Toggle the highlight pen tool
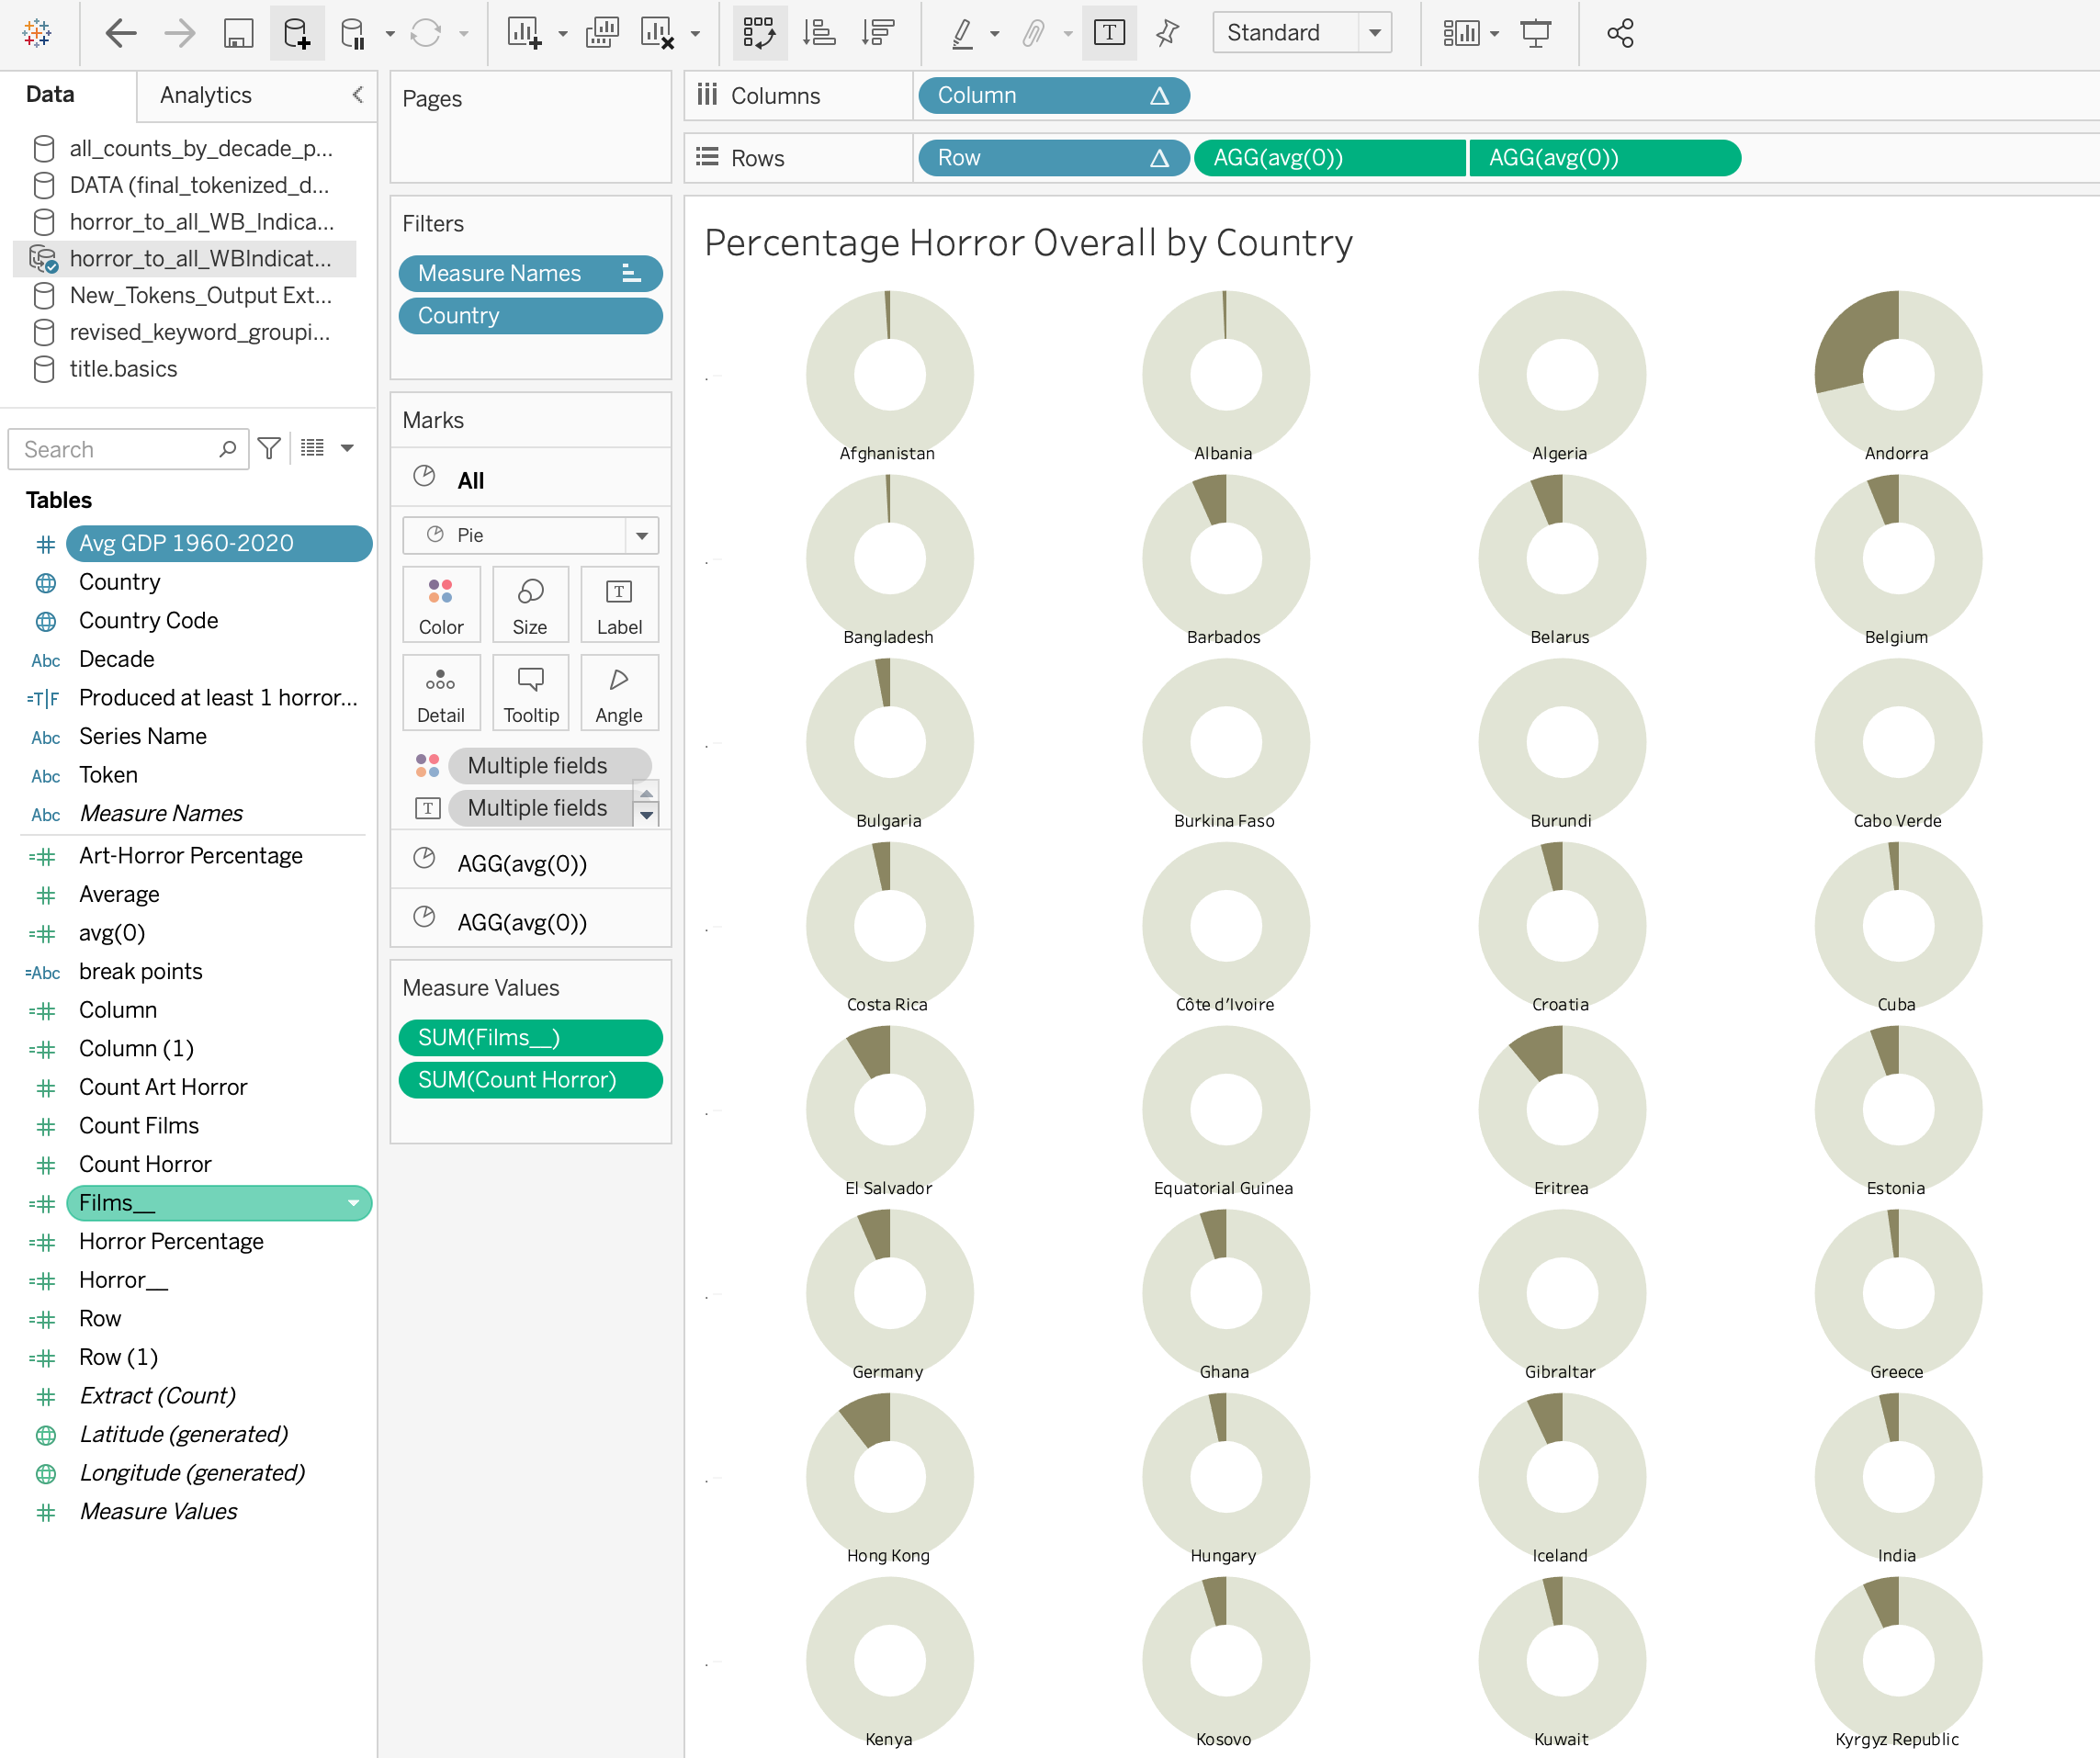 (x=961, y=33)
